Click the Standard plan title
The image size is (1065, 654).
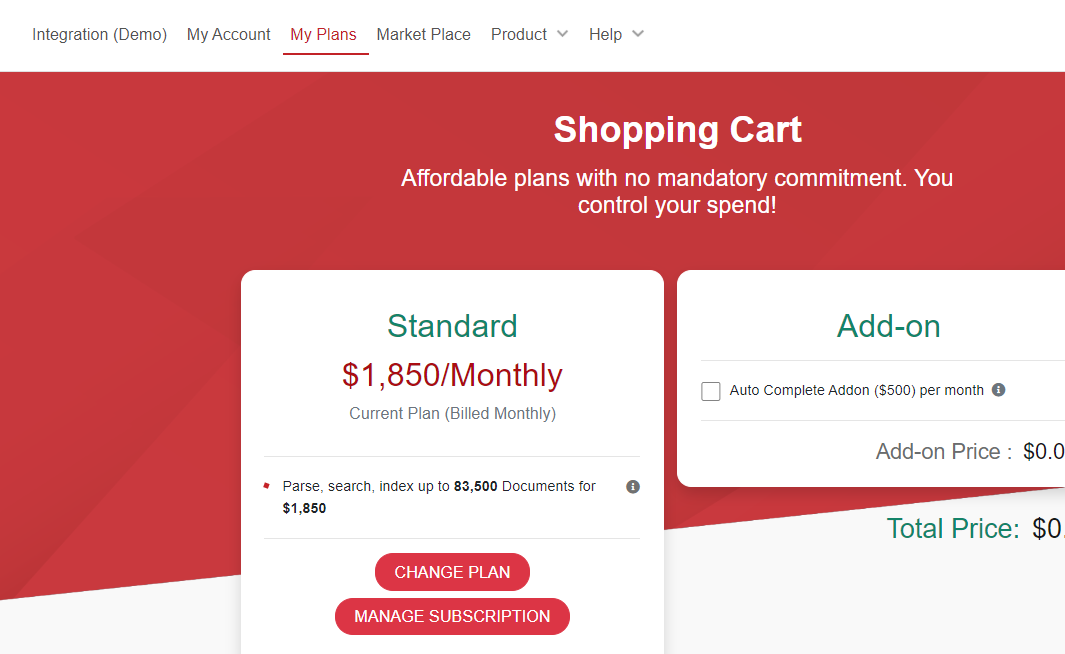pos(452,326)
